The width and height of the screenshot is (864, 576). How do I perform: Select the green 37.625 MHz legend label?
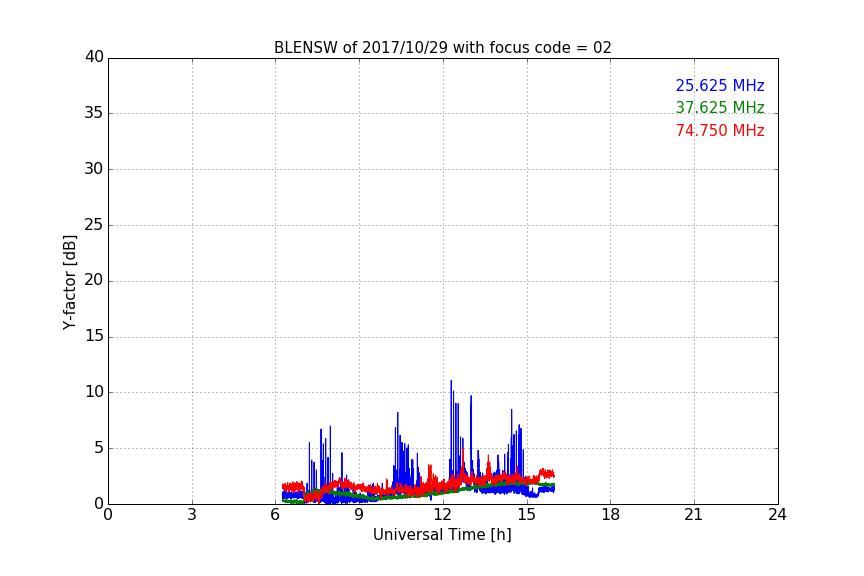[x=719, y=108]
